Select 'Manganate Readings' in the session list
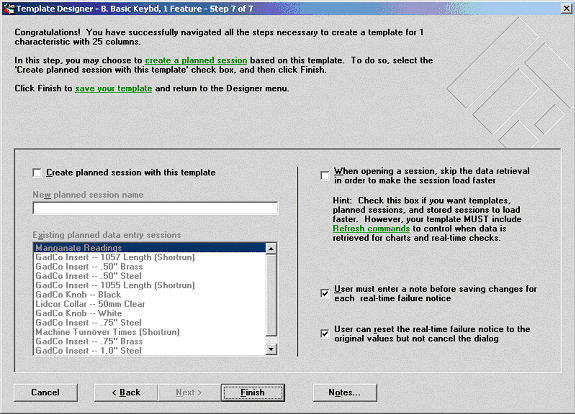Viewport: 575px width, 414px height. click(x=150, y=248)
